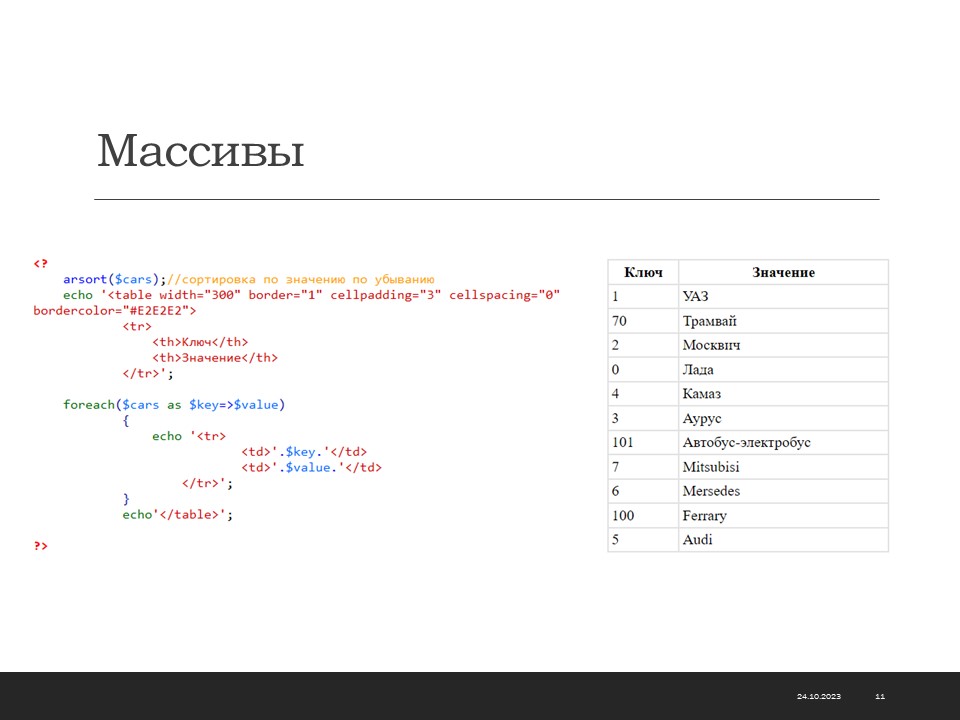Click the "Значение" table column header
Screen dimensions: 960x720
783,272
